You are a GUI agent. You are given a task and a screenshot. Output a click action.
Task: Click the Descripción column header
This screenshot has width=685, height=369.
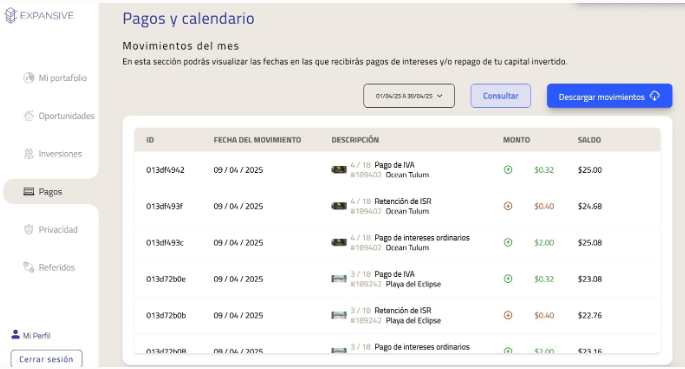pyautogui.click(x=355, y=140)
